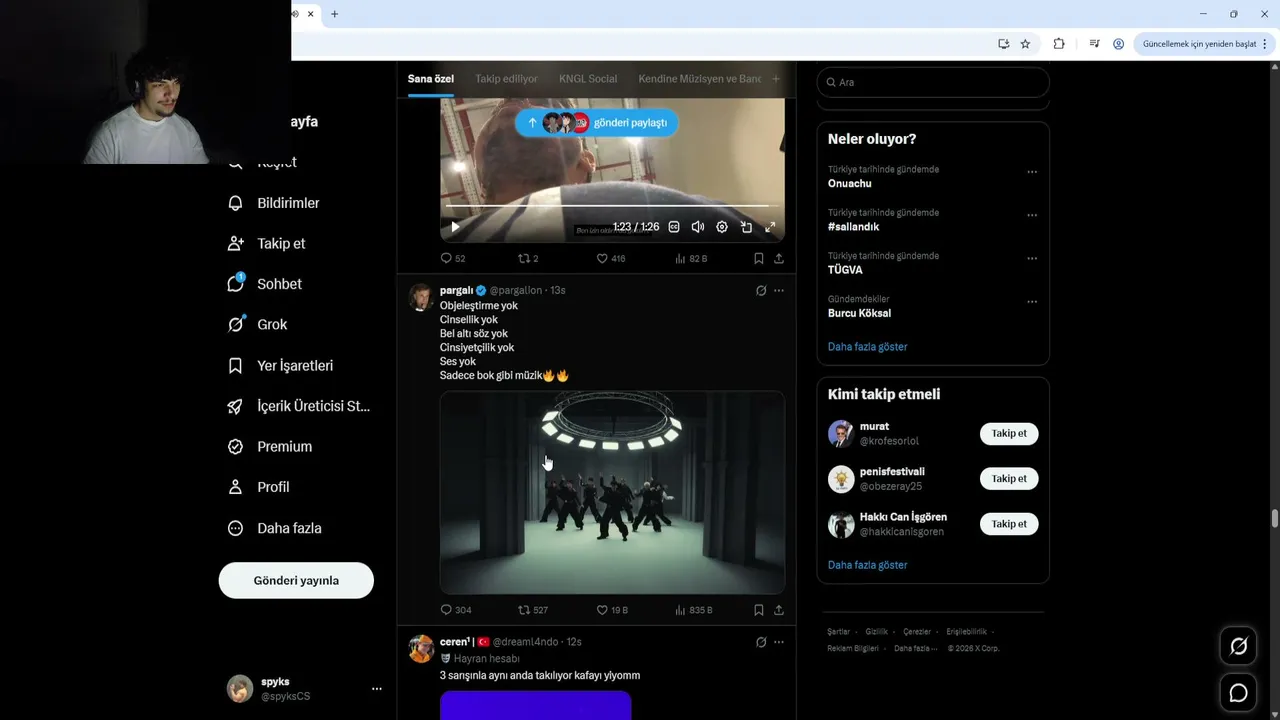Play the video
The height and width of the screenshot is (720, 1280).
pyautogui.click(x=455, y=227)
